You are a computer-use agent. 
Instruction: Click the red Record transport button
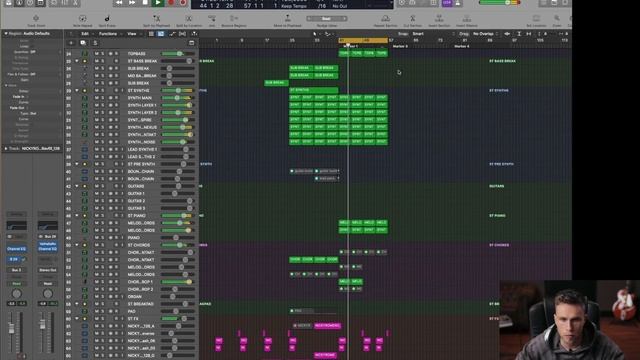coord(171,3)
